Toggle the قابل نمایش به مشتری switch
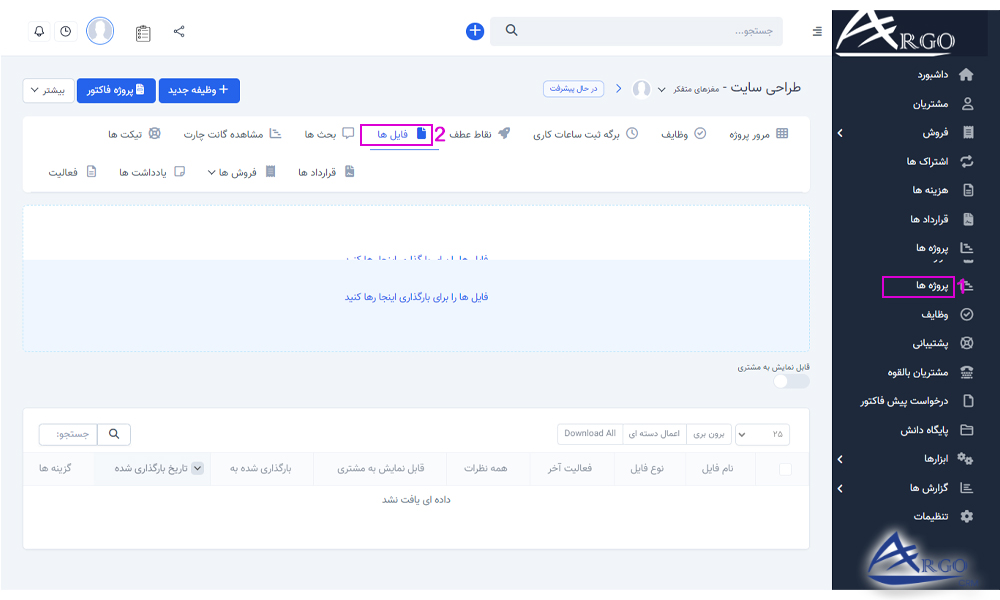This screenshot has height=600, width=1000. coord(790,381)
